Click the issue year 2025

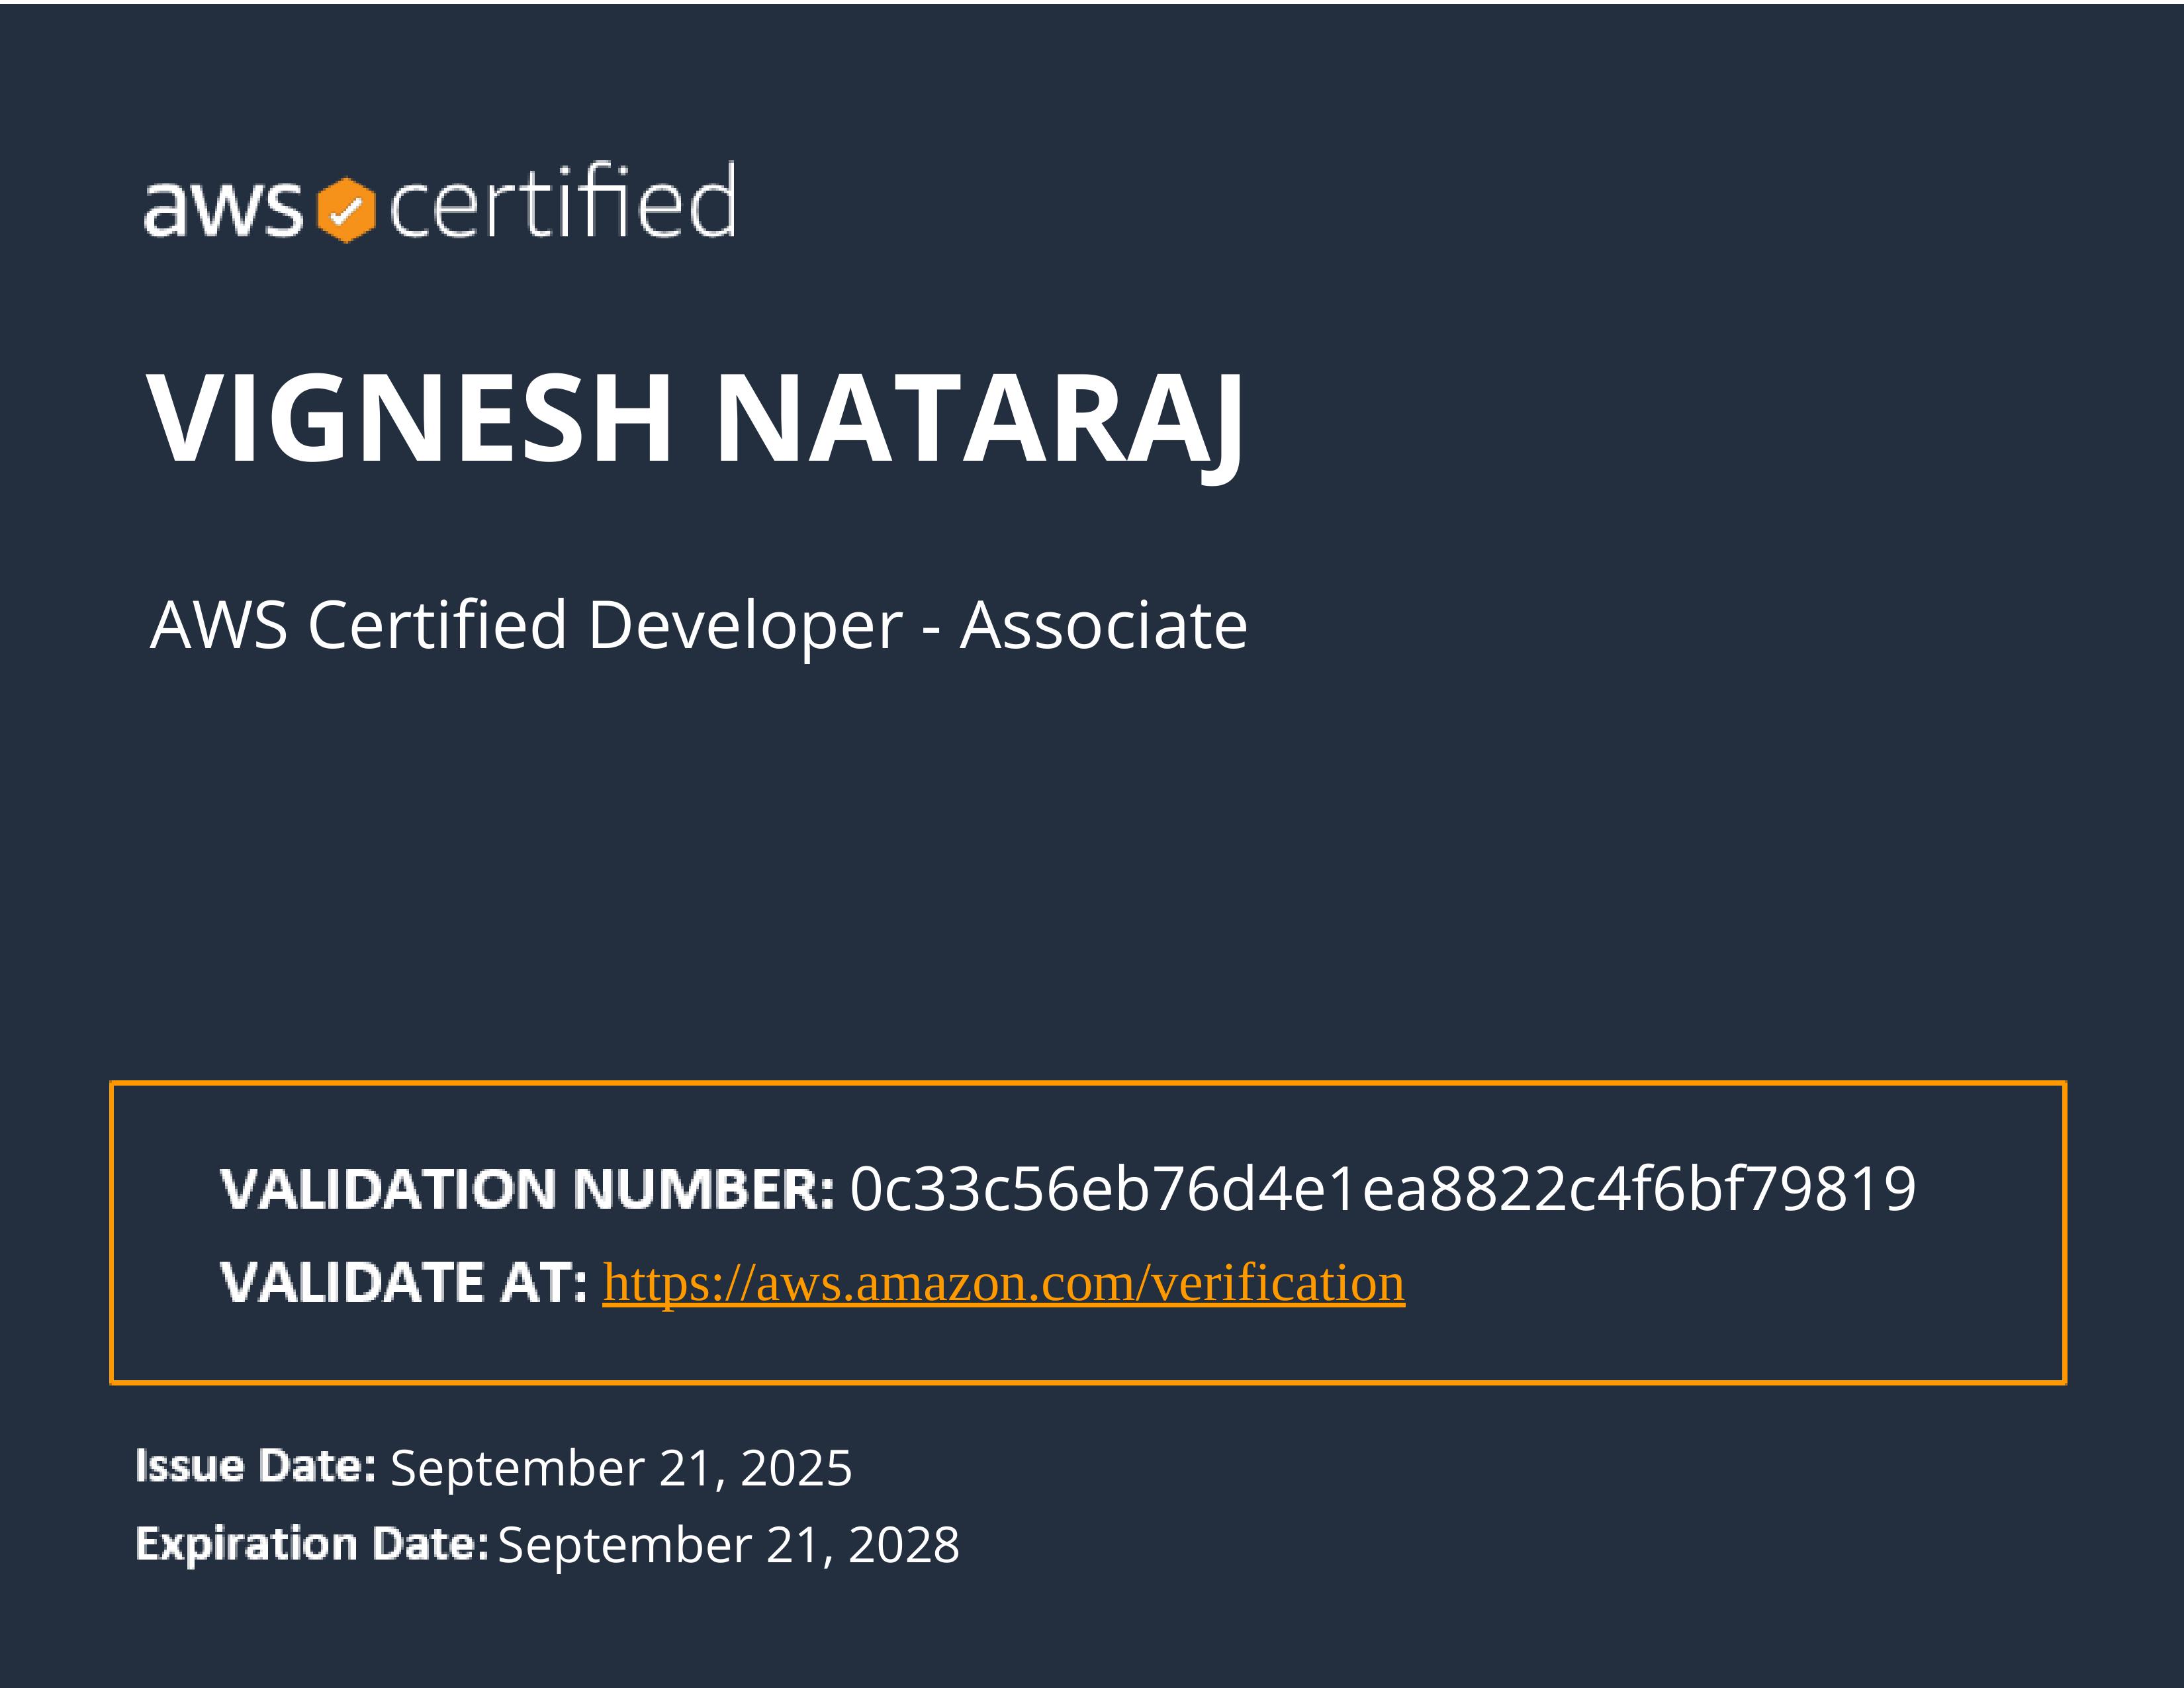click(796, 1468)
